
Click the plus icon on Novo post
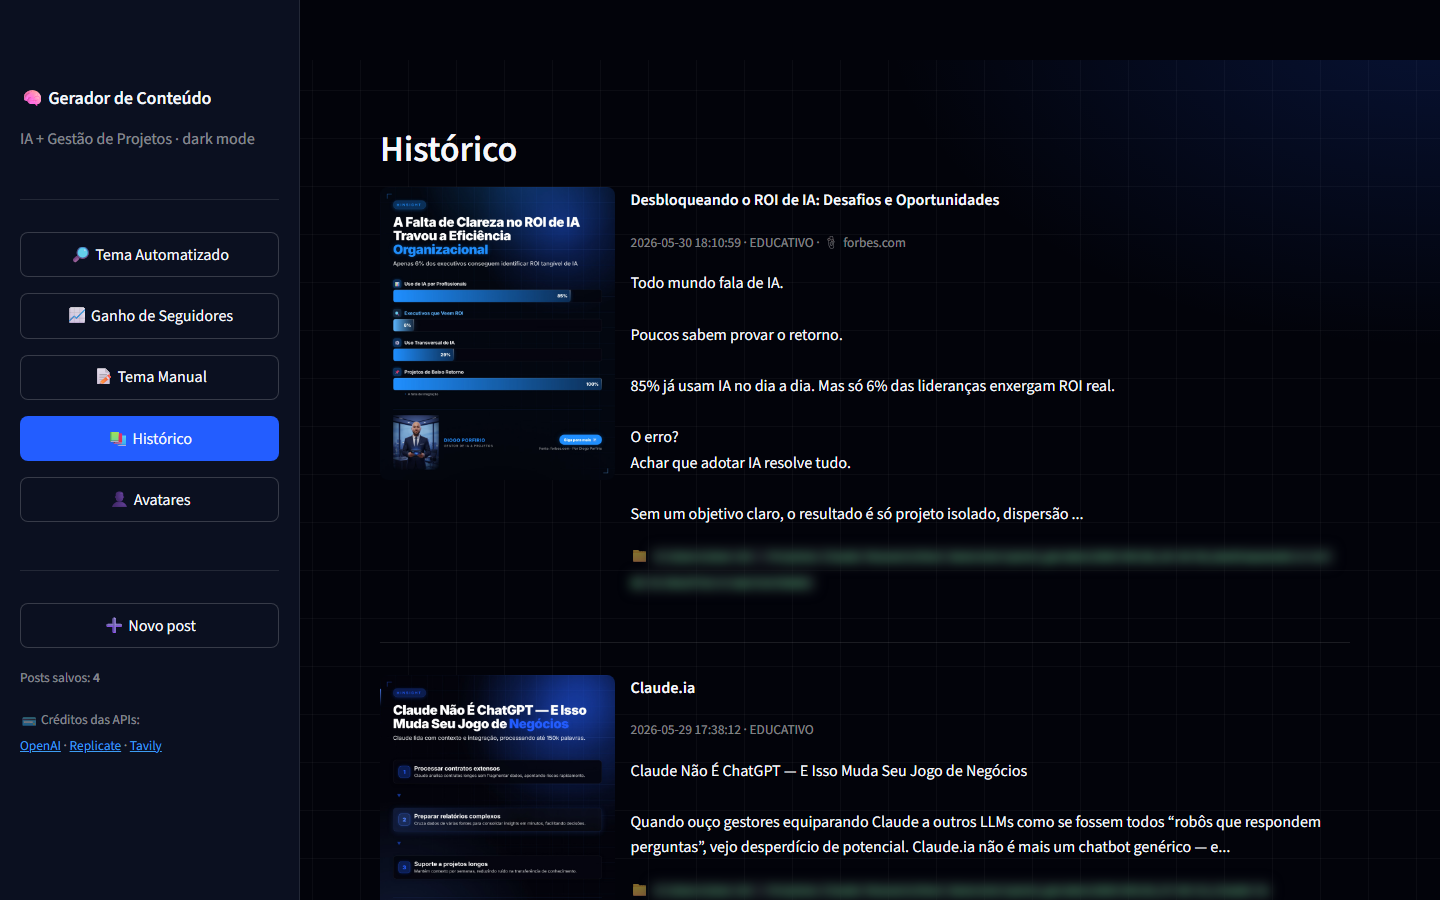click(114, 626)
